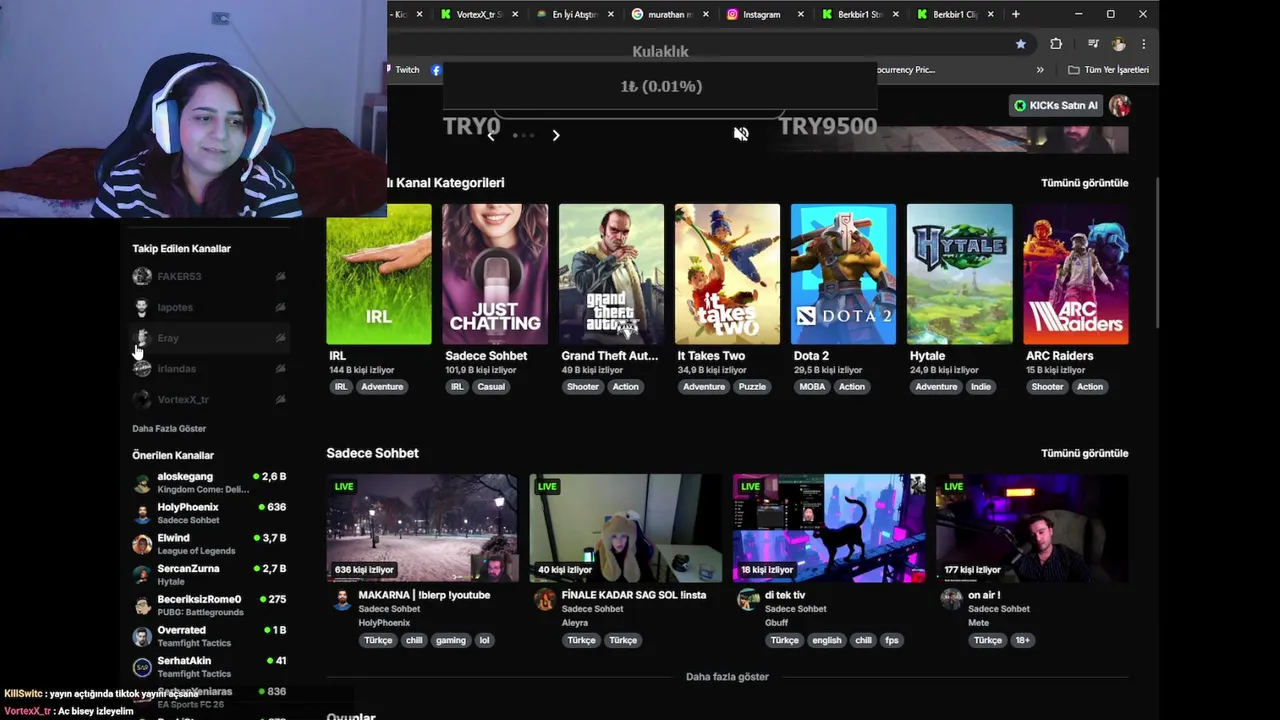Open the Twitch bookmark
This screenshot has height=720, width=1280.
coord(403,70)
